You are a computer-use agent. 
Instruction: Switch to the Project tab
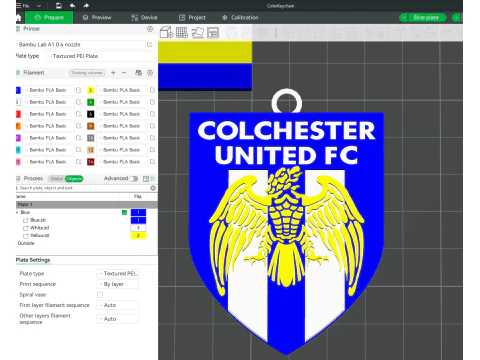click(x=192, y=18)
